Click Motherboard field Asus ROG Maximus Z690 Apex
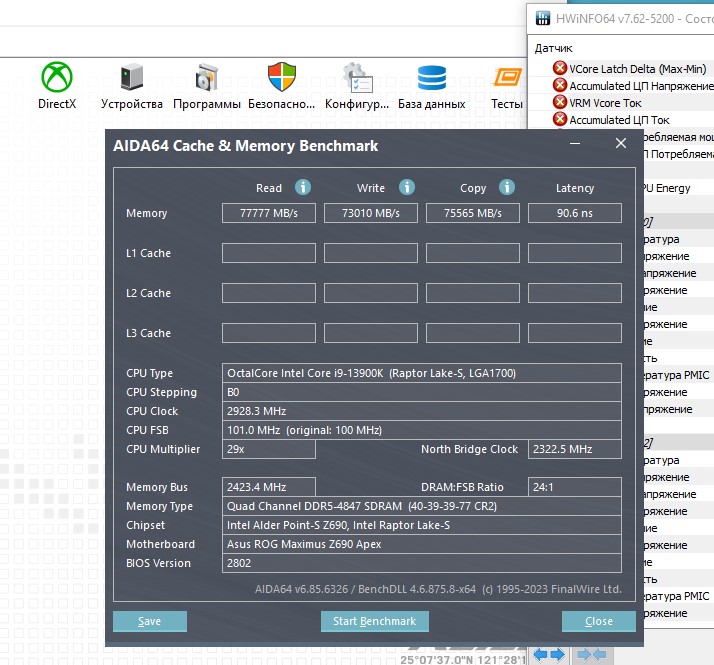The image size is (714, 665). 422,544
